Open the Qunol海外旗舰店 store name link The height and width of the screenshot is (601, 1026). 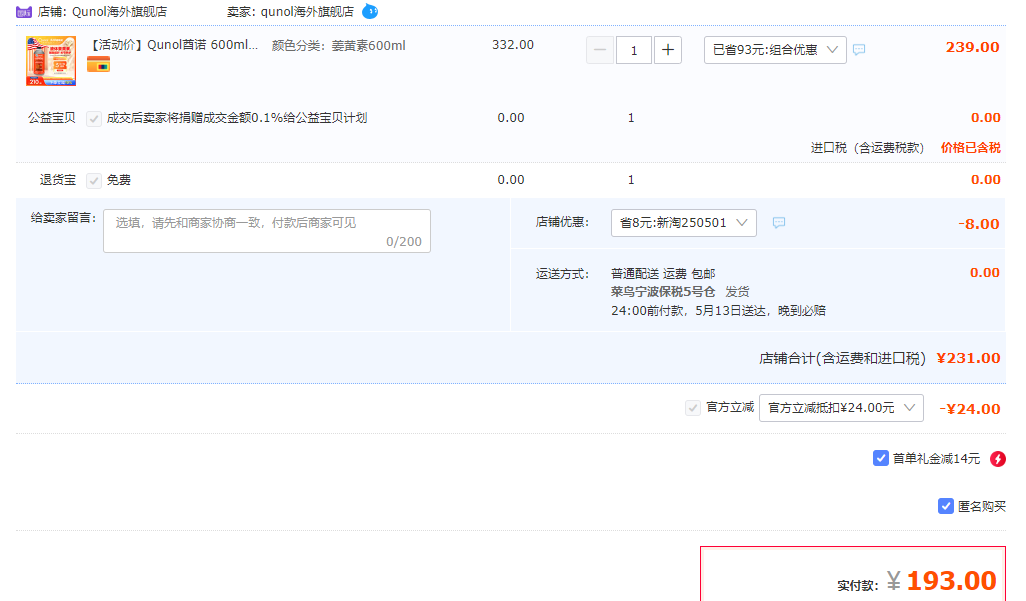[119, 12]
